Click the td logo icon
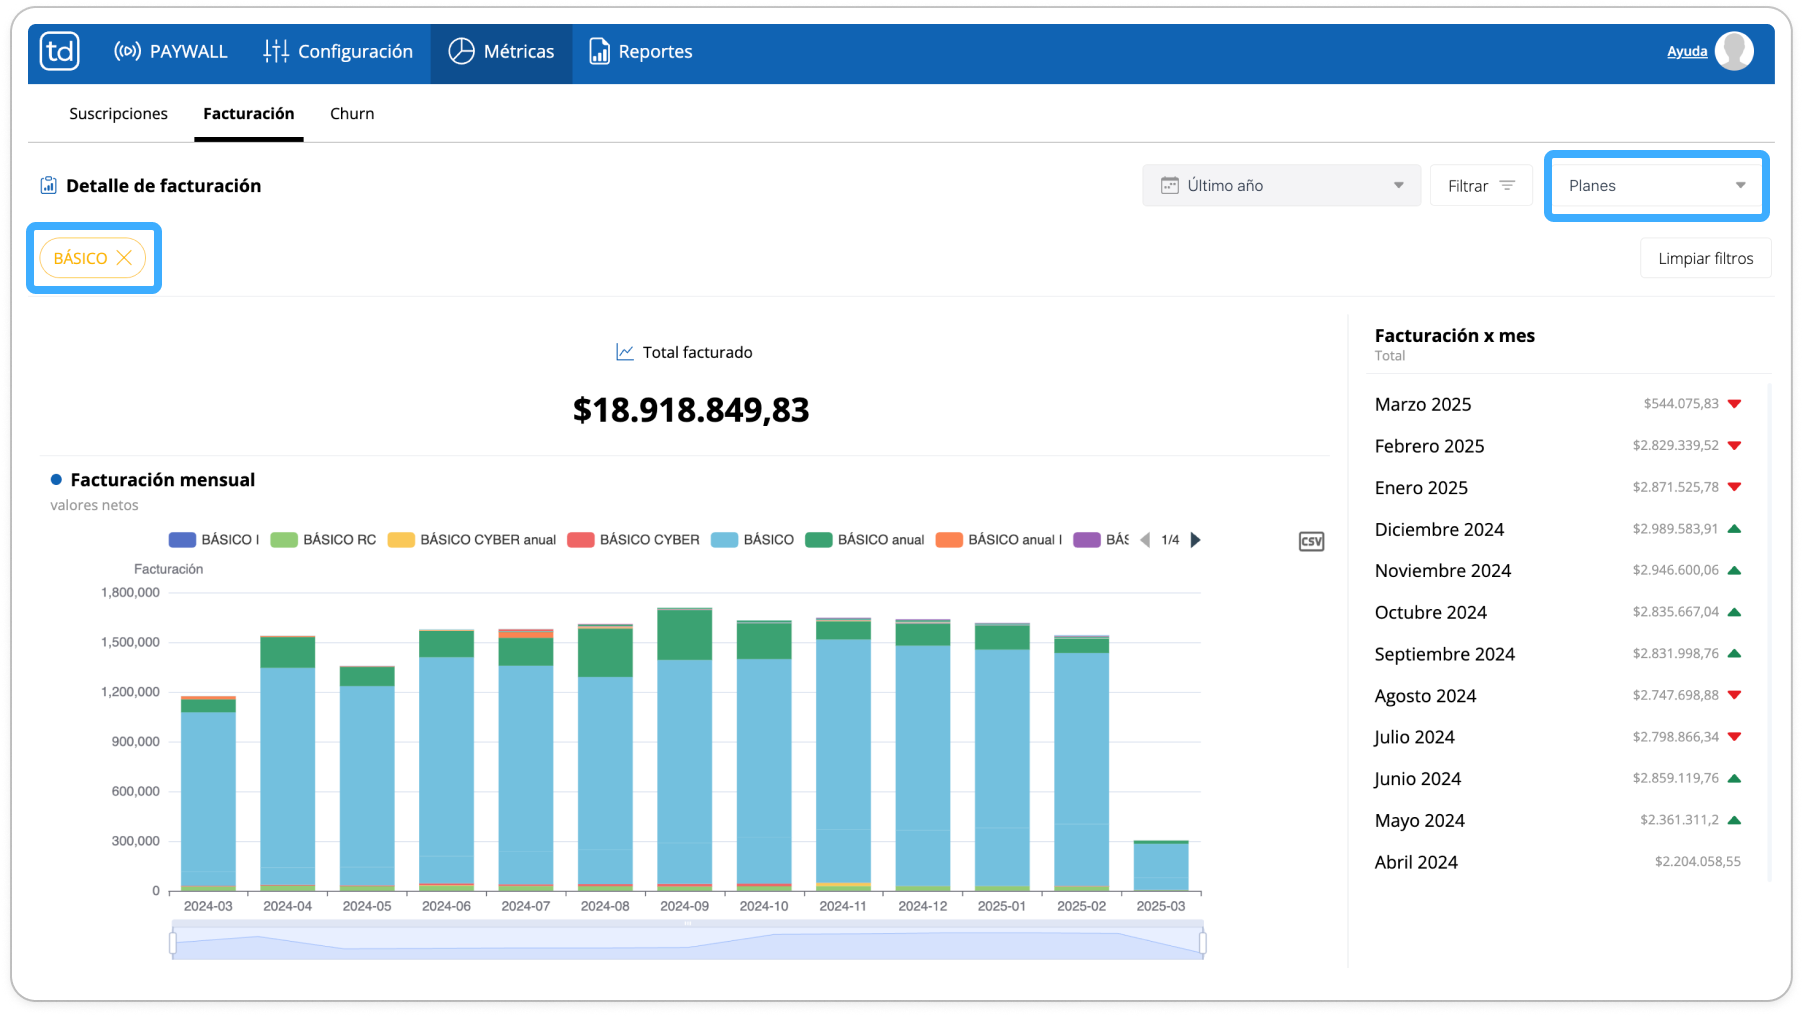The image size is (1803, 1016). pos(60,51)
